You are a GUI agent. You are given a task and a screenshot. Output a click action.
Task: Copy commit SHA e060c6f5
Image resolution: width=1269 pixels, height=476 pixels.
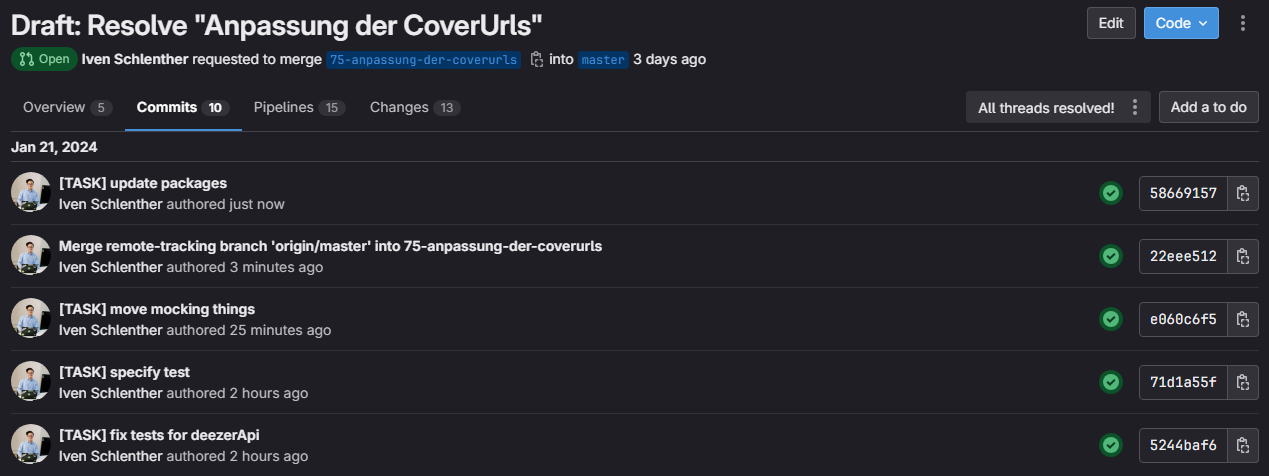[x=1242, y=319]
